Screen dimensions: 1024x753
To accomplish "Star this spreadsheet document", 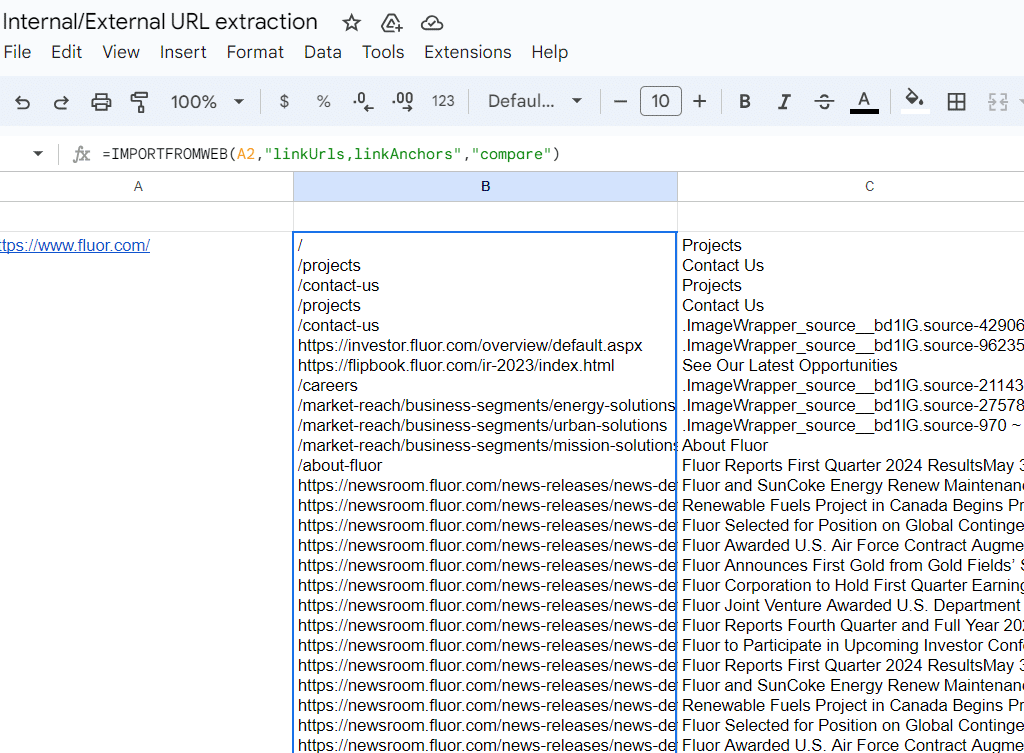I will 351,23.
